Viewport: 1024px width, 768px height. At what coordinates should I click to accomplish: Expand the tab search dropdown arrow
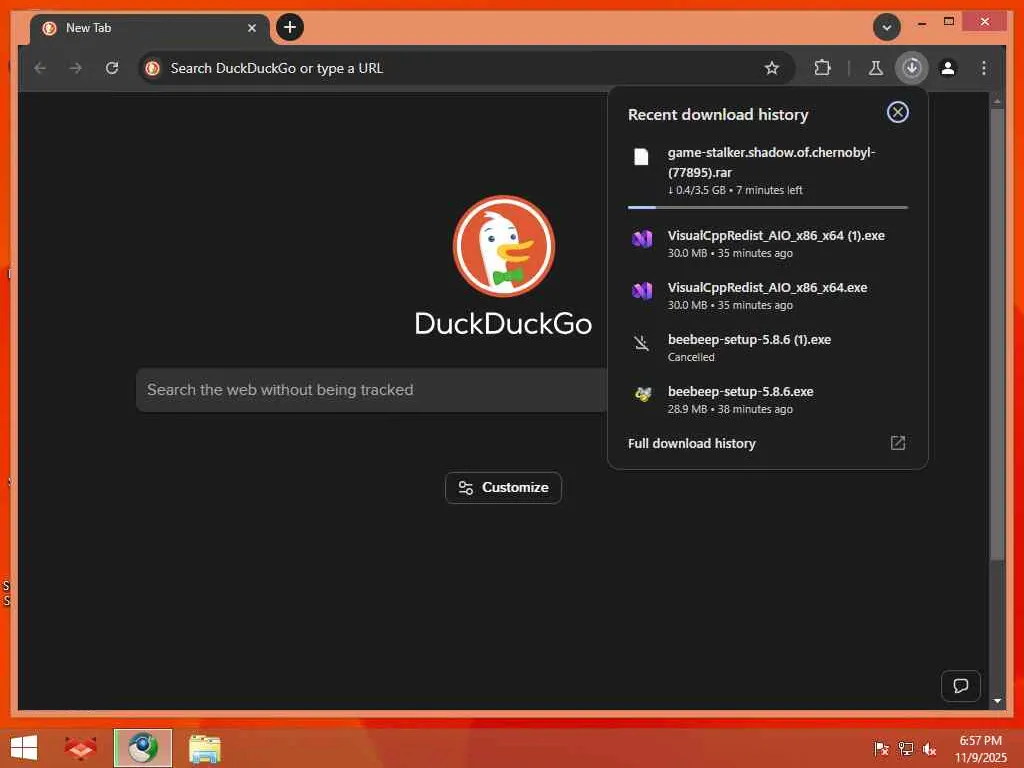(886, 27)
